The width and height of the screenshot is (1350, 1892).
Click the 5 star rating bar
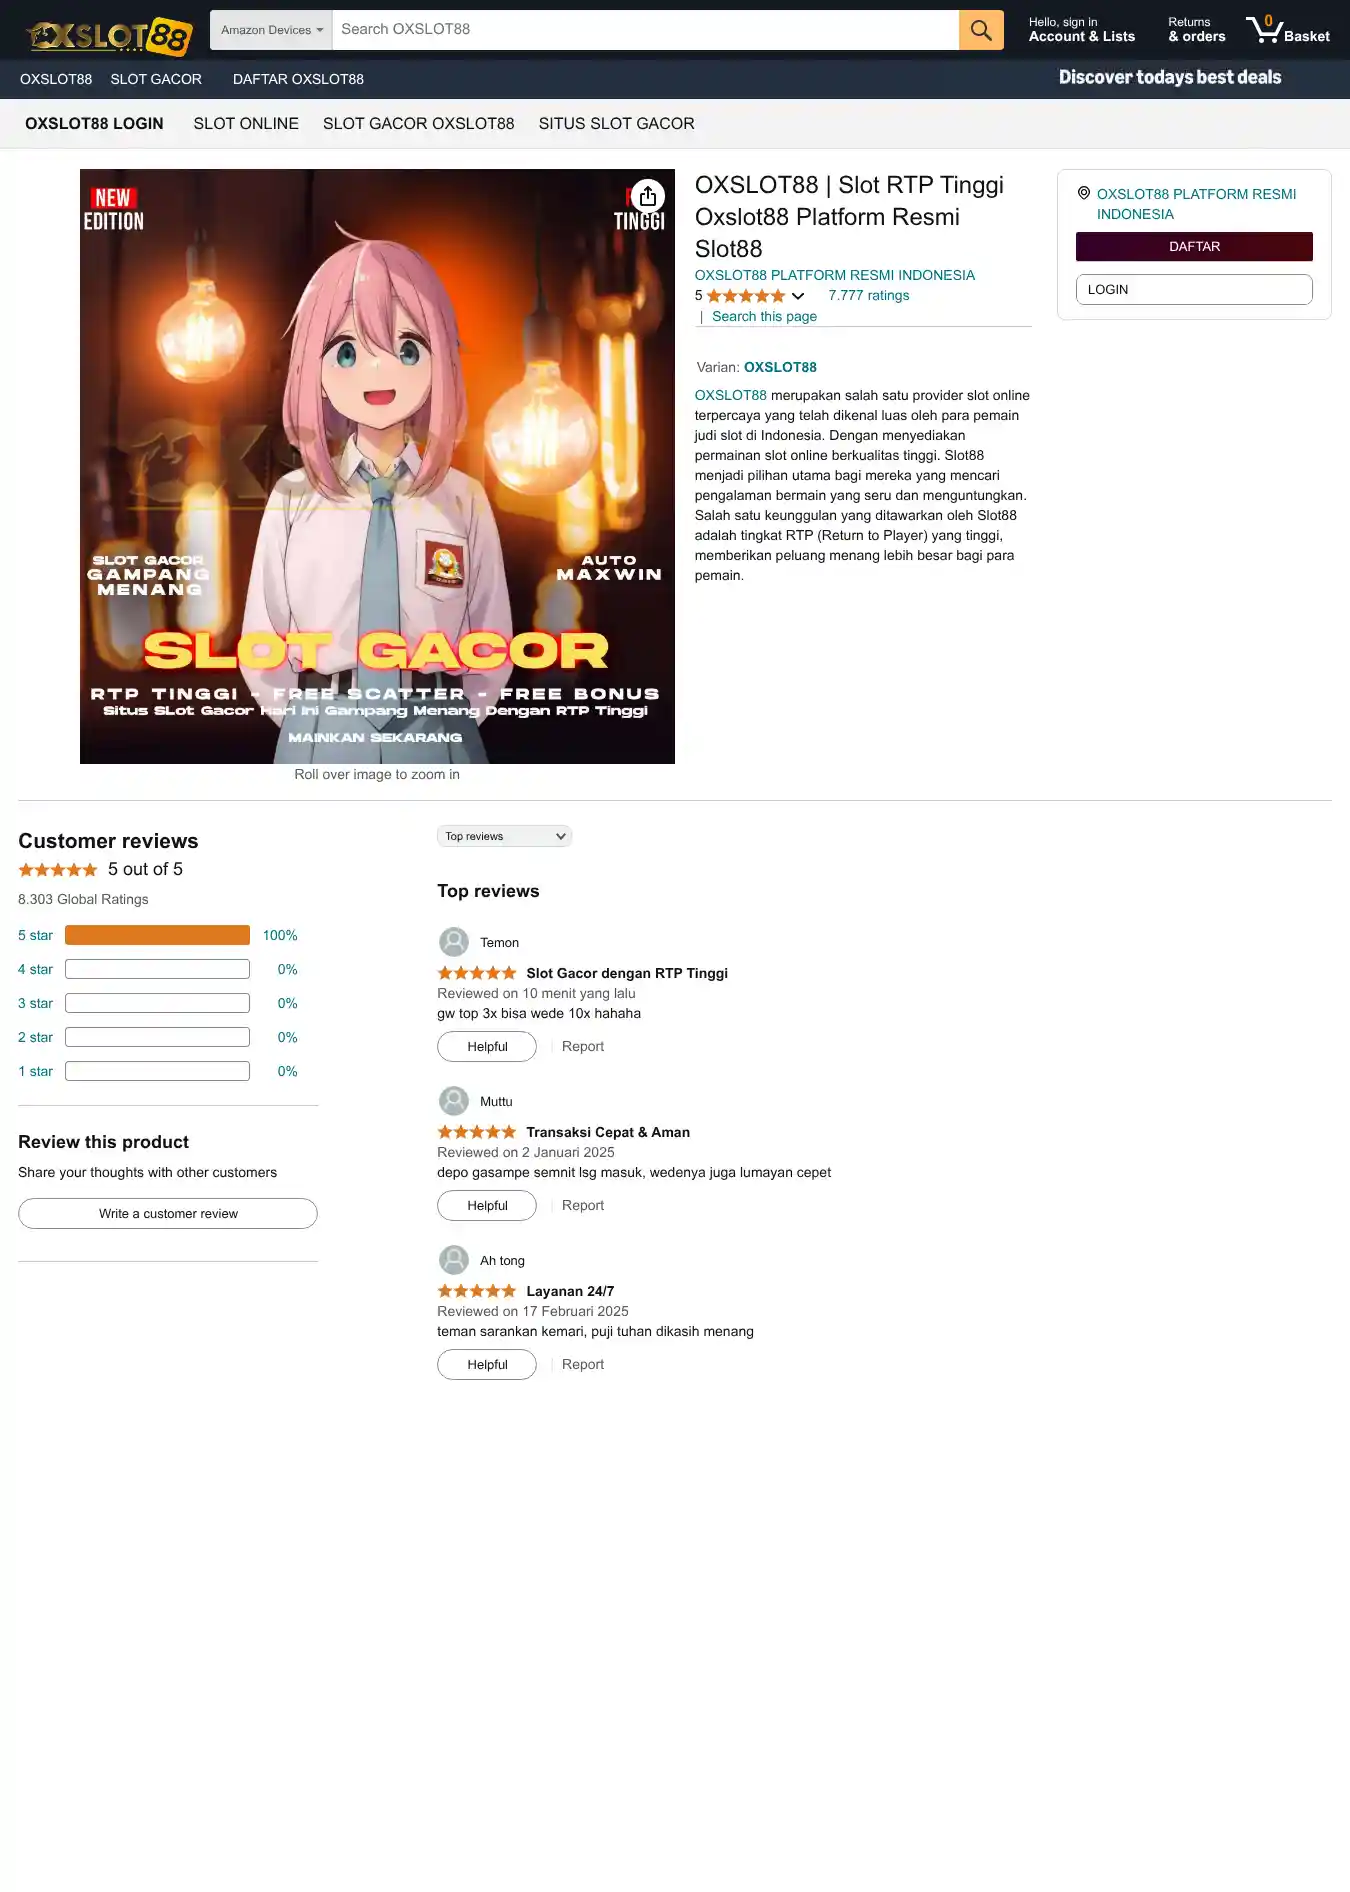(157, 935)
